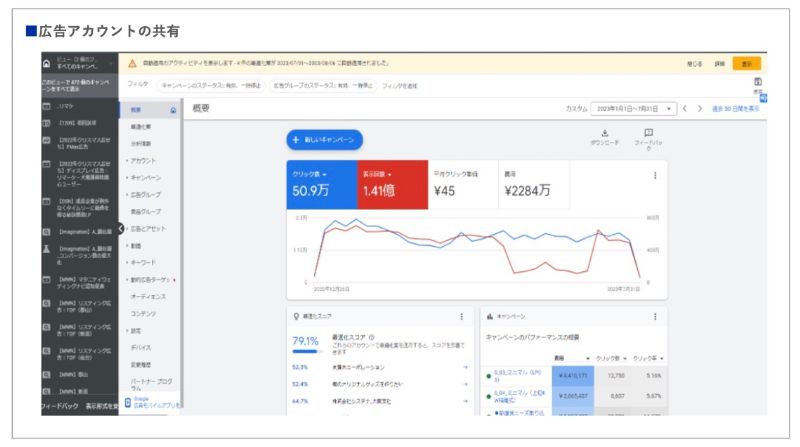Screen dimensions: 800x447
Task: Click the 新しいキャンペーン button
Action: tap(325, 140)
